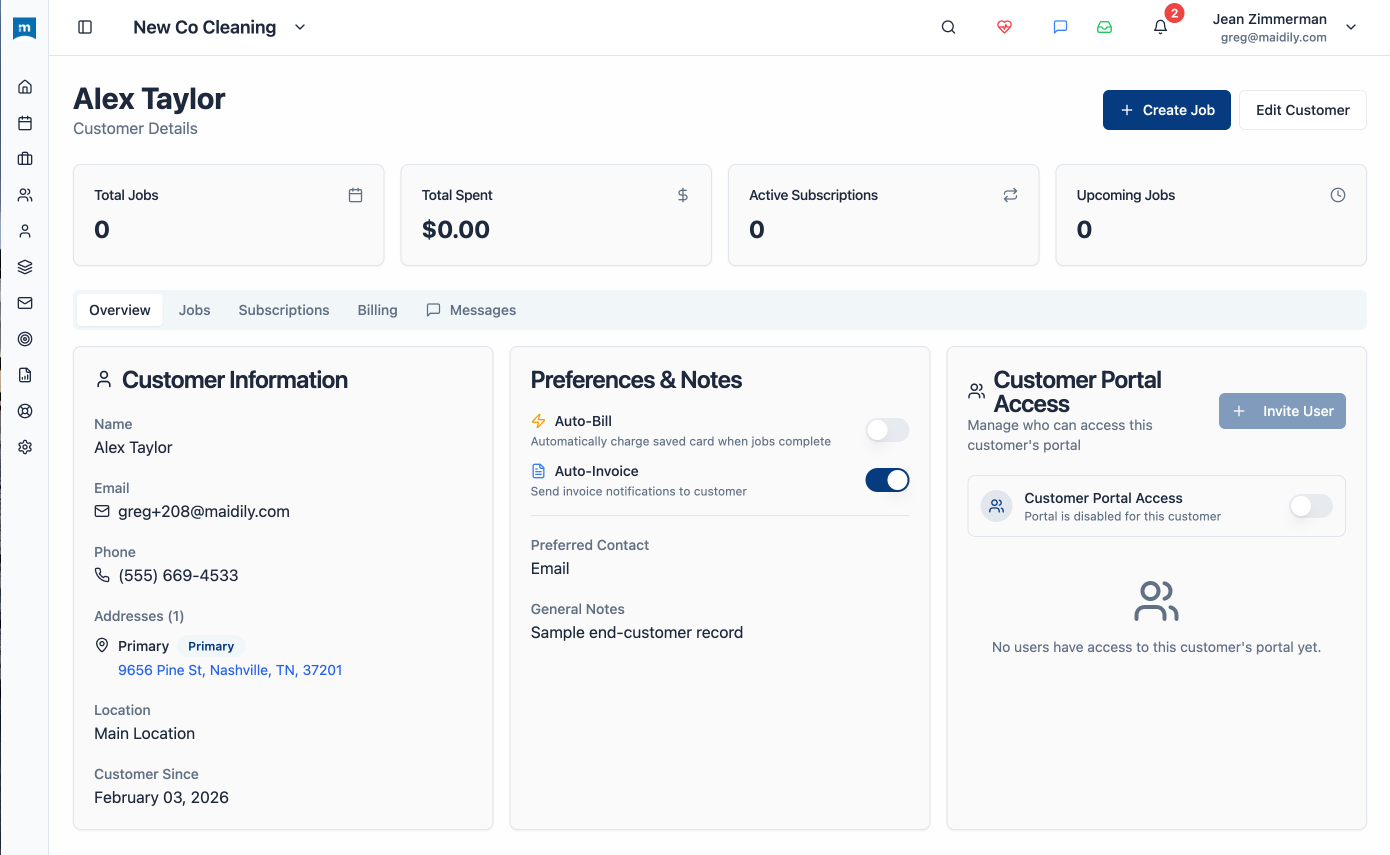Click the envelope Messaging icon in the sidebar
Viewport: 1390px width, 855px height.
[24, 302]
